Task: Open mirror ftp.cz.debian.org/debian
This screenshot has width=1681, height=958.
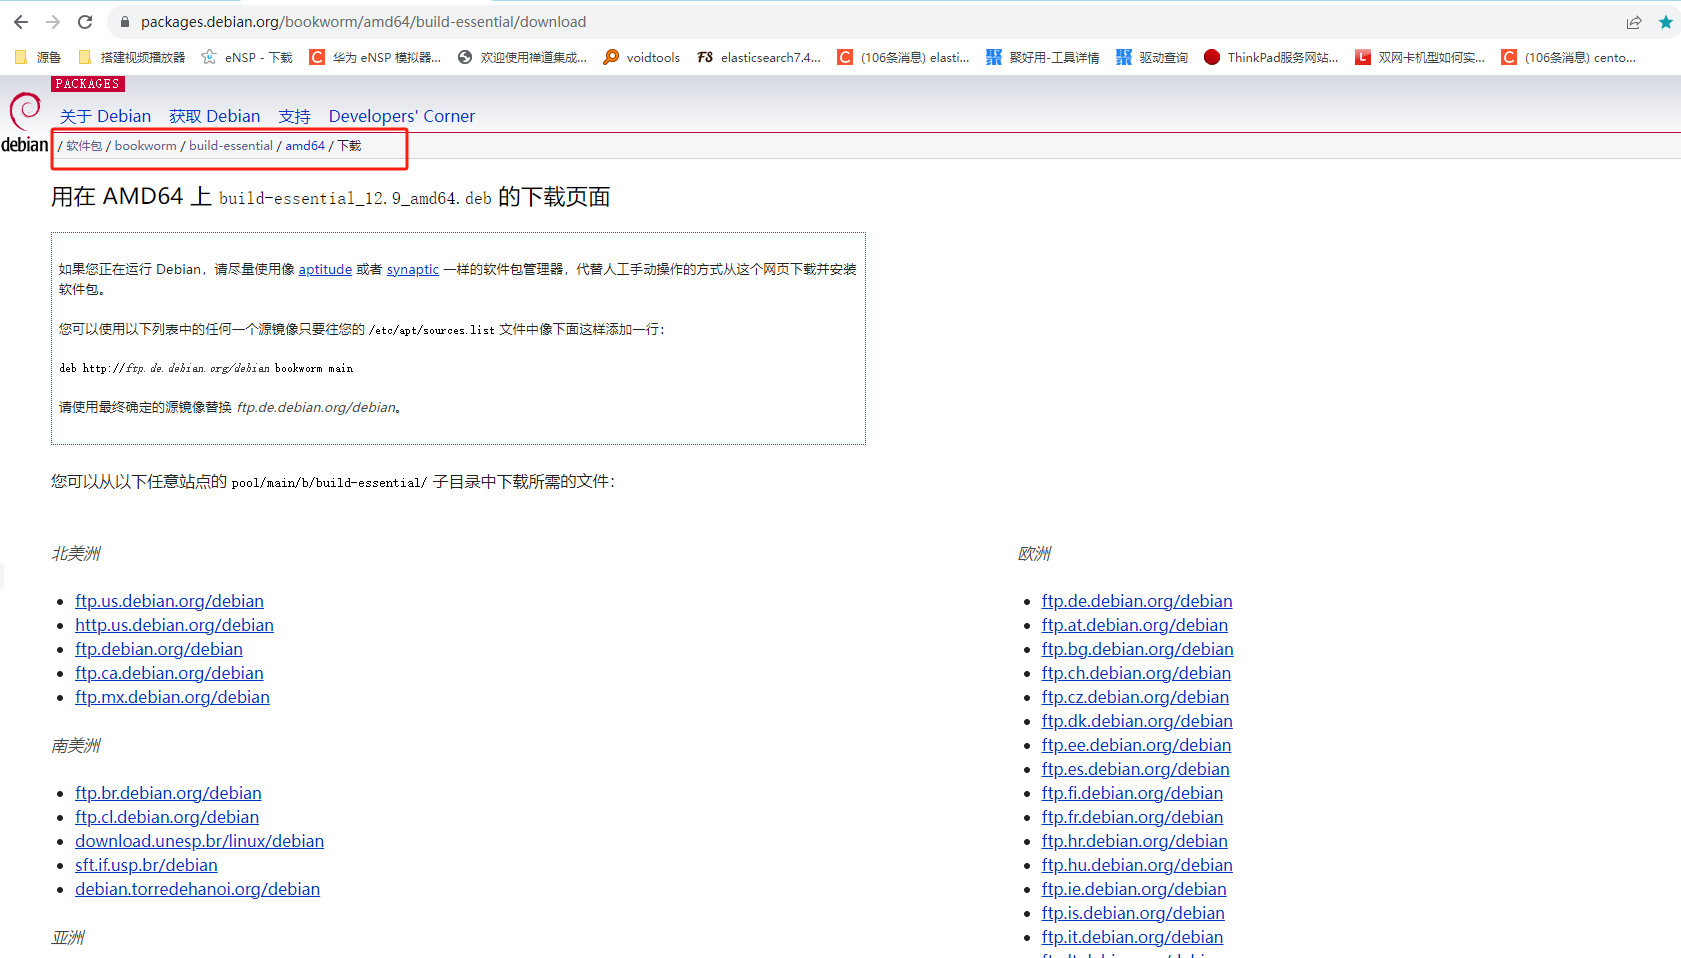Action: click(x=1135, y=697)
